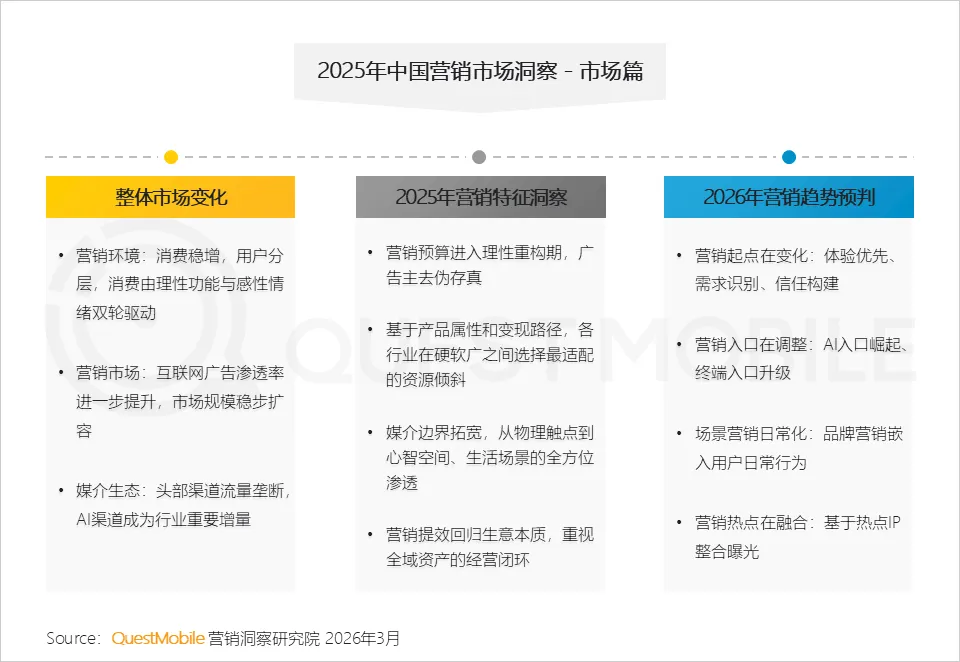Click the blue timeline dot
Image resolution: width=960 pixels, height=662 pixels.
[789, 156]
